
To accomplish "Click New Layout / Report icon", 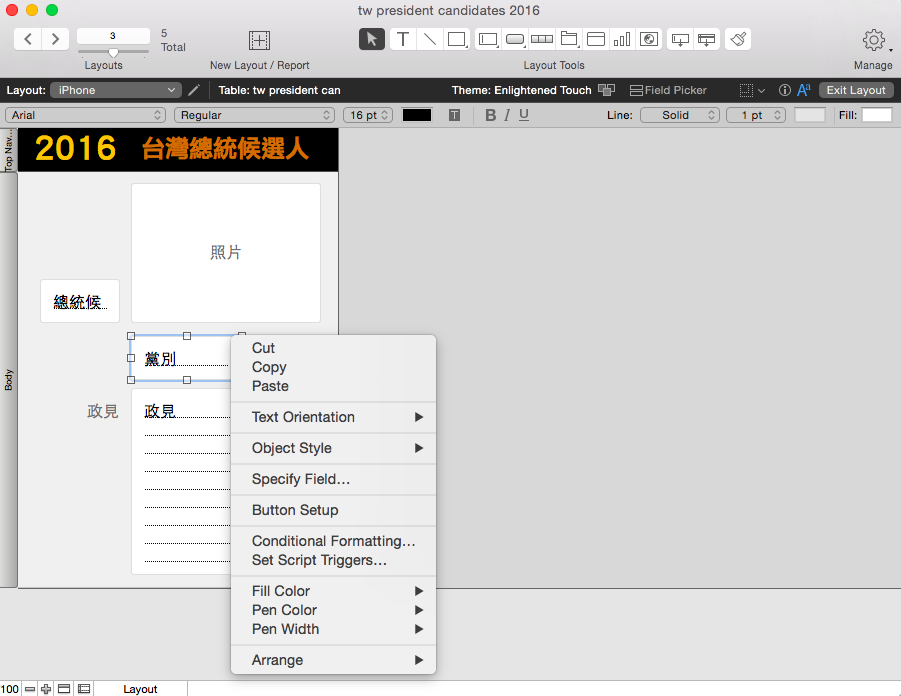I will coord(259,40).
